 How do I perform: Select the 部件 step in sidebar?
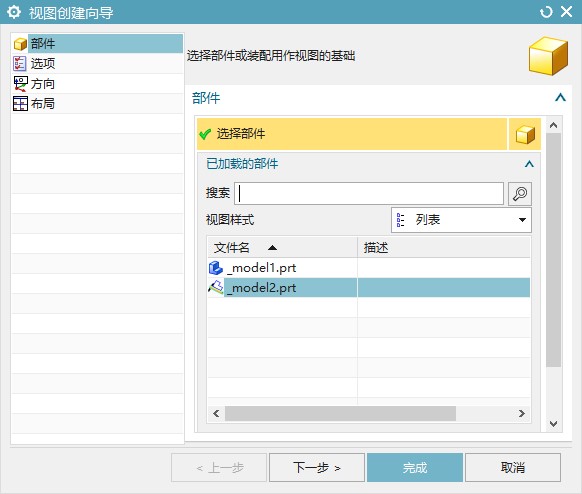pos(98,43)
